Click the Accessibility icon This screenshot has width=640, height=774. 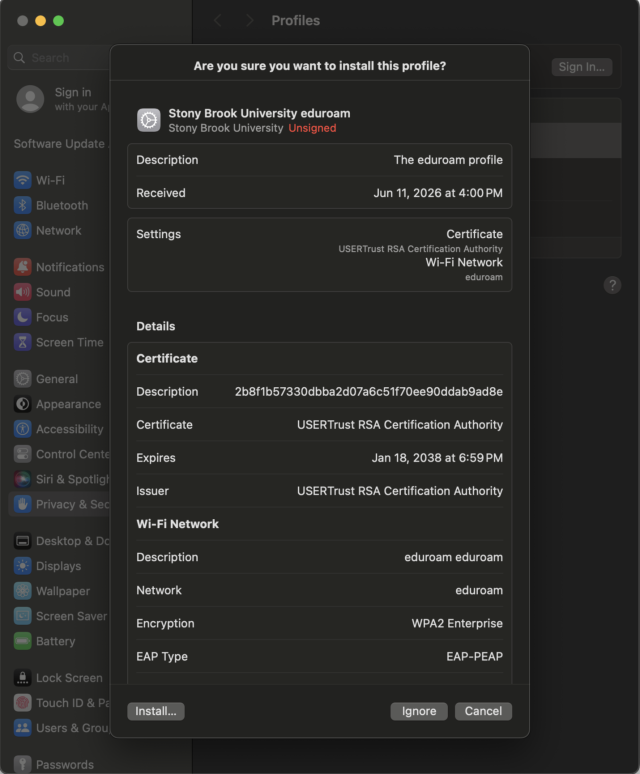[x=22, y=429]
